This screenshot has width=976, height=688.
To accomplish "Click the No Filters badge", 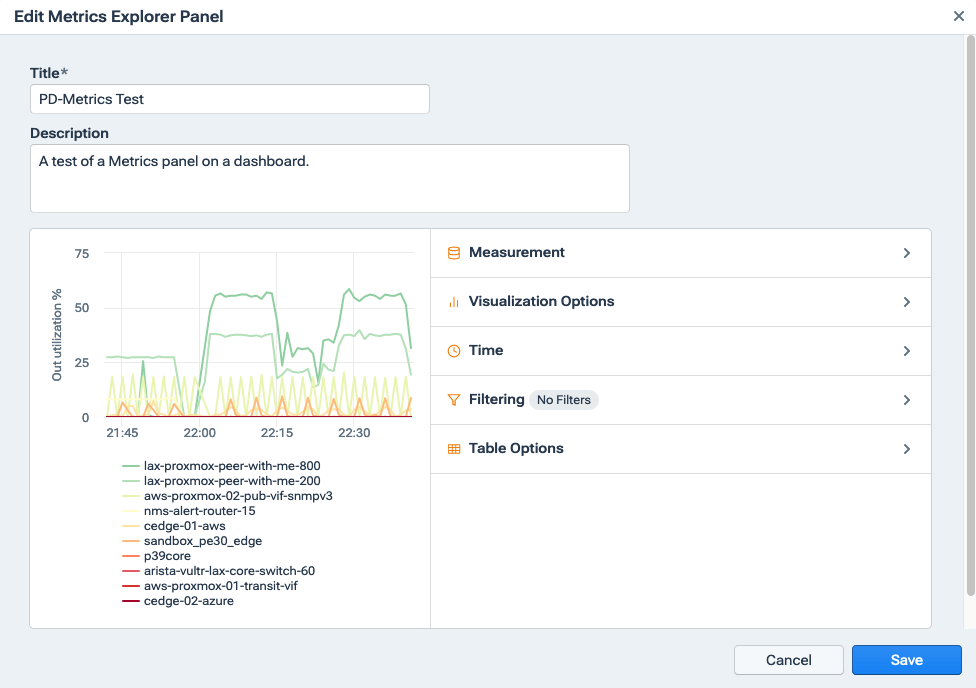I will point(564,399).
